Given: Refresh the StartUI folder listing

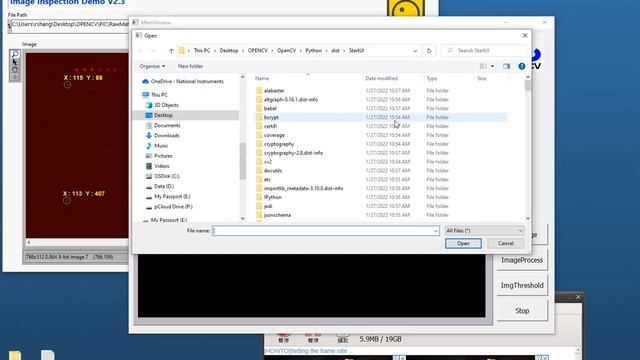Looking at the screenshot, I should pyautogui.click(x=429, y=51).
